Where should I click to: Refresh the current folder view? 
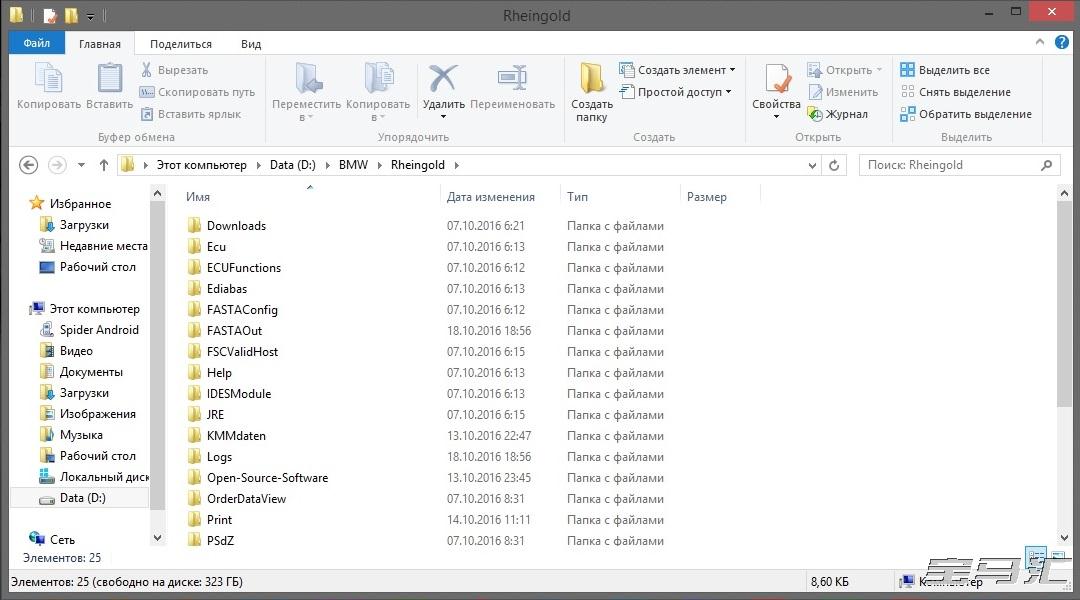(834, 165)
